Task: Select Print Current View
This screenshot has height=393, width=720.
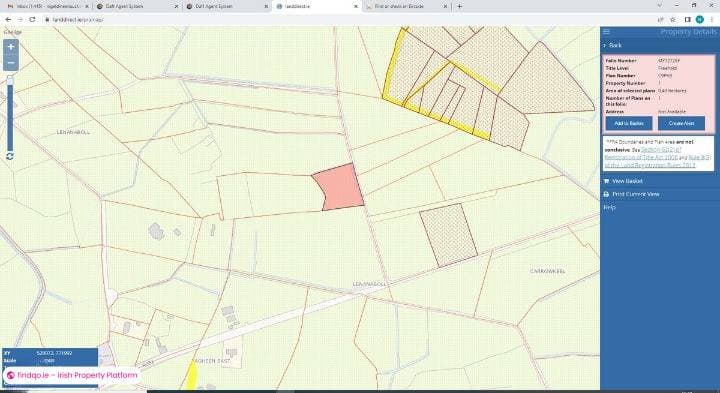Action: pyautogui.click(x=636, y=194)
